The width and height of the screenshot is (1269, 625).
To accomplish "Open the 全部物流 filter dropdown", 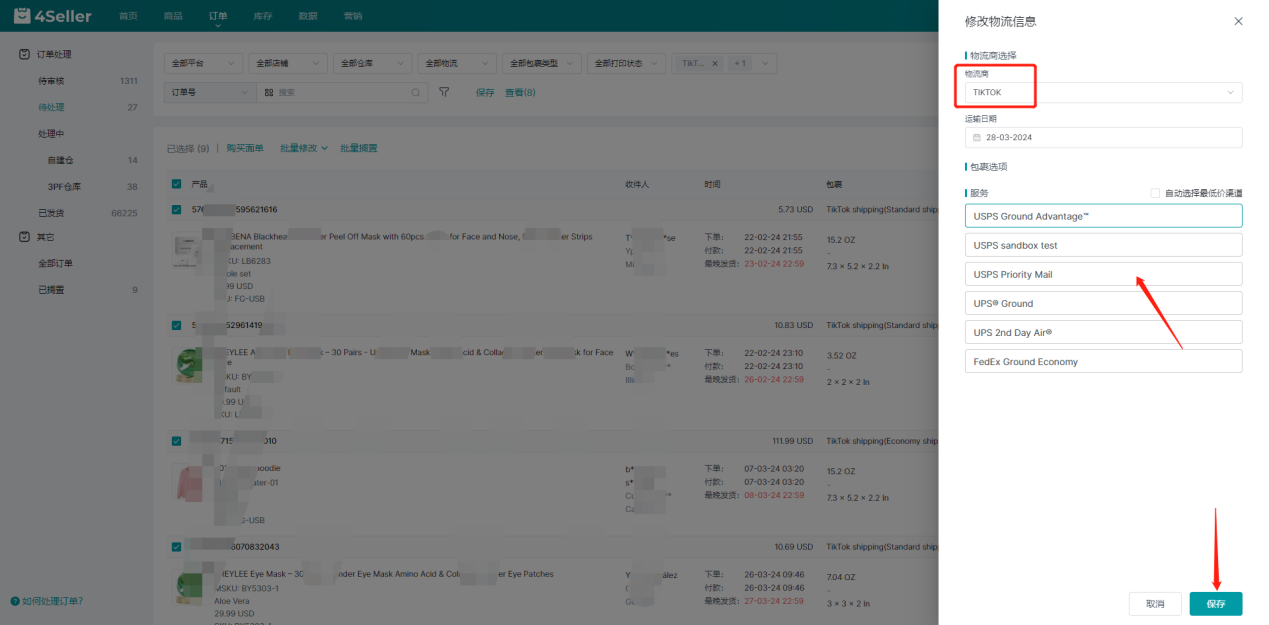I will click(457, 63).
